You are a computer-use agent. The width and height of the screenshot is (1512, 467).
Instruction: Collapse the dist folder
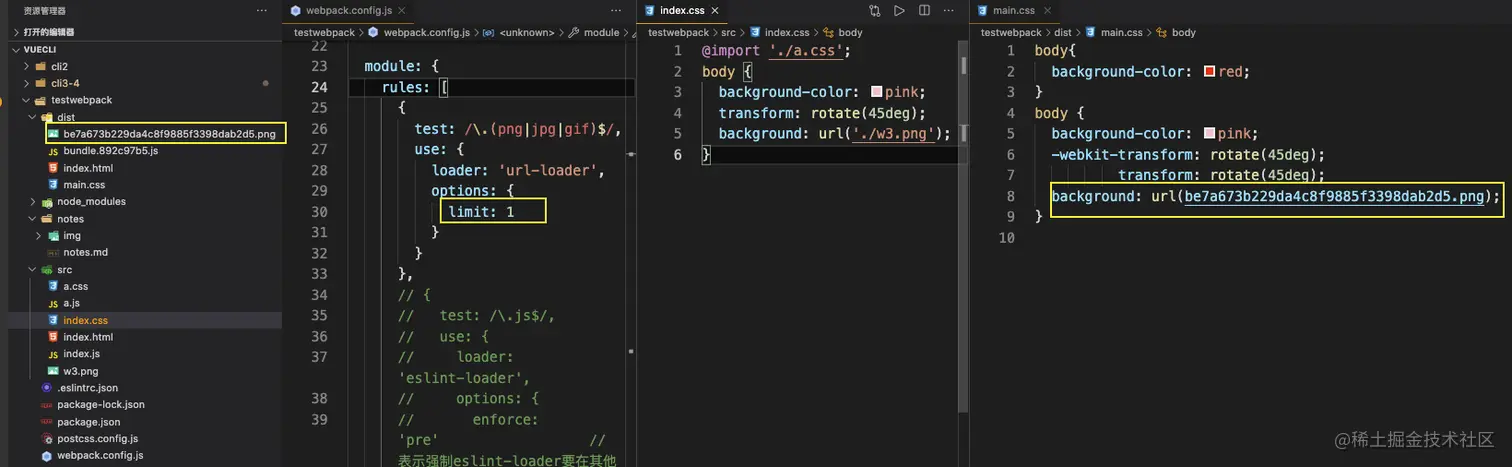[x=34, y=117]
